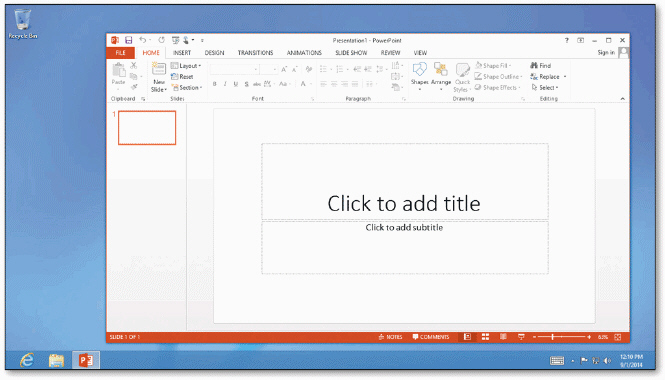Open Shape Outline dropdown

point(498,77)
